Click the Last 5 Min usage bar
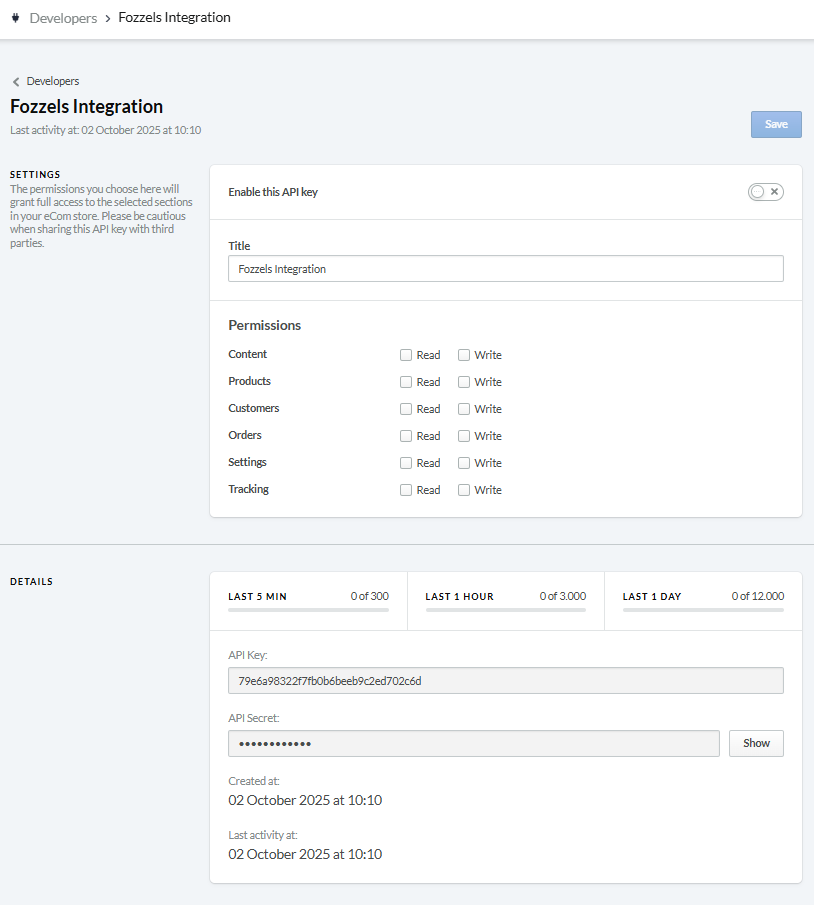This screenshot has height=905, width=814. tap(308, 608)
